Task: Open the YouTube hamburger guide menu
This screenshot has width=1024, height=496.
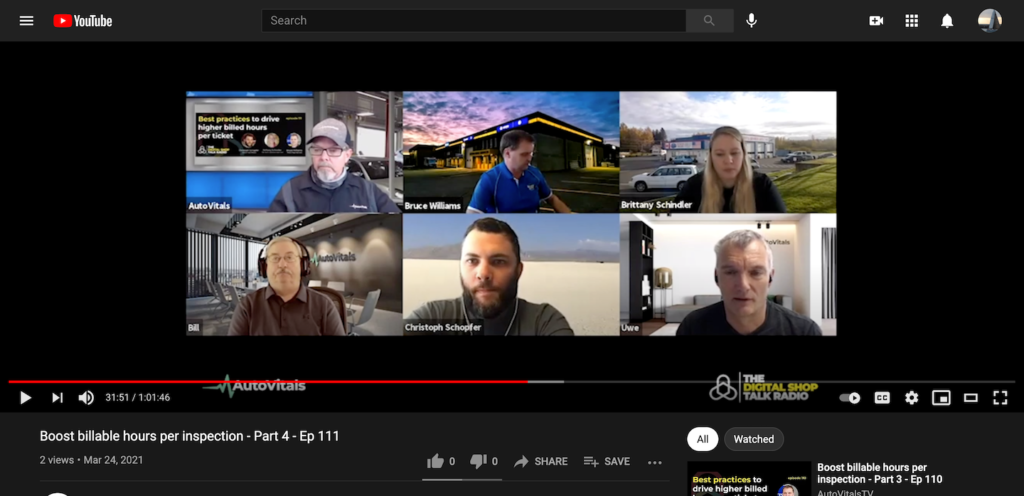Action: click(26, 21)
